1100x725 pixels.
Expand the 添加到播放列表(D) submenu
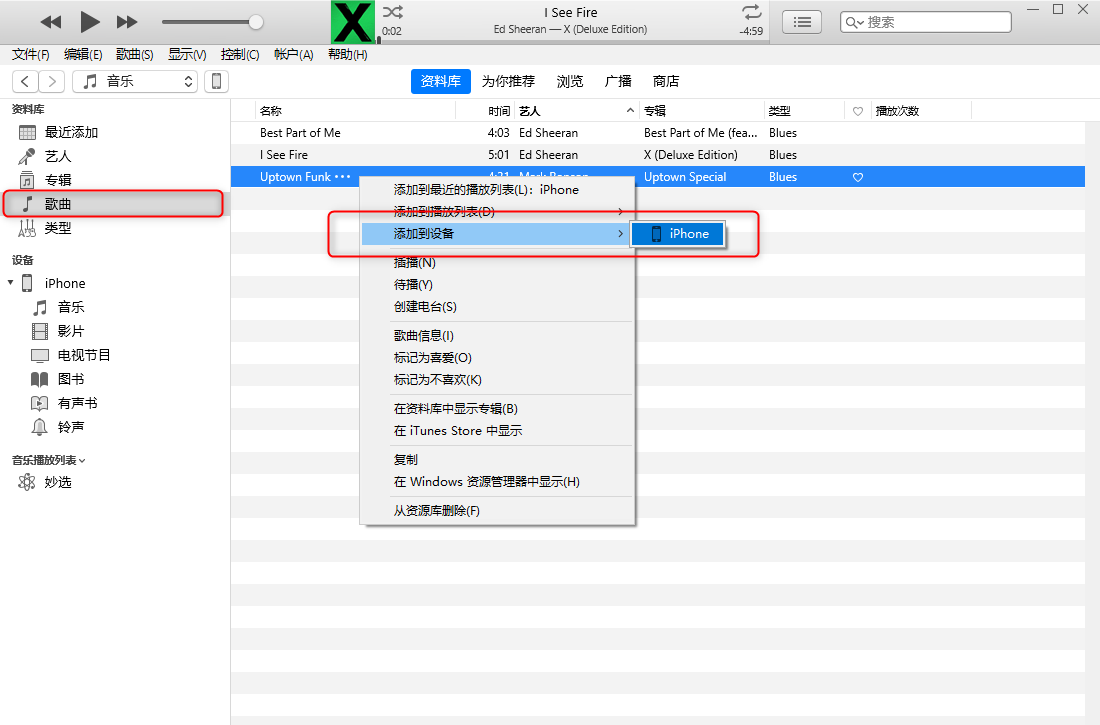coord(497,211)
